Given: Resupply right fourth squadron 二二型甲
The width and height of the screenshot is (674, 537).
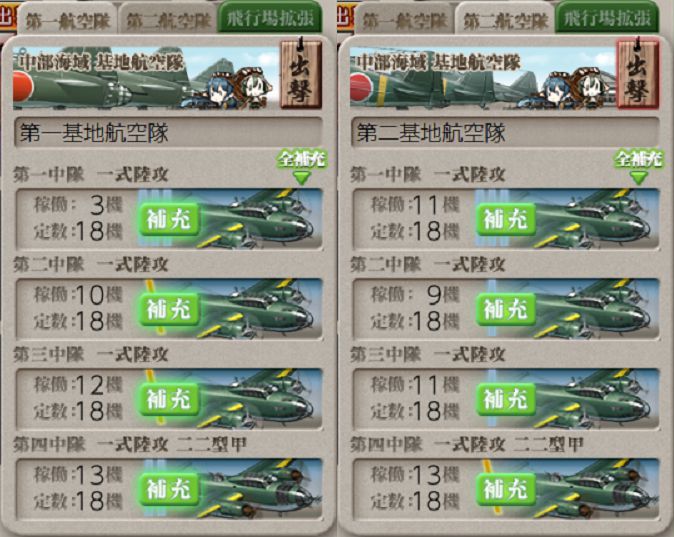Looking at the screenshot, I should coord(506,489).
